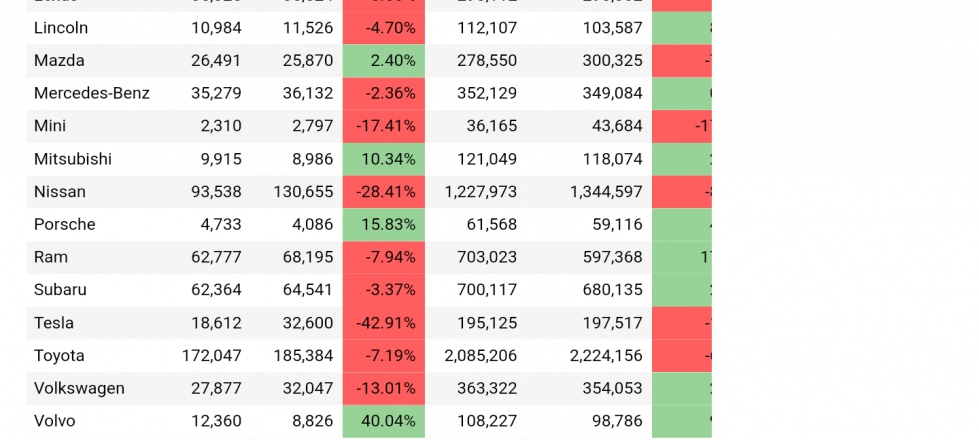Click Toyota's 2,224,156 value
This screenshot has height=440, width=979.
pyautogui.click(x=606, y=356)
